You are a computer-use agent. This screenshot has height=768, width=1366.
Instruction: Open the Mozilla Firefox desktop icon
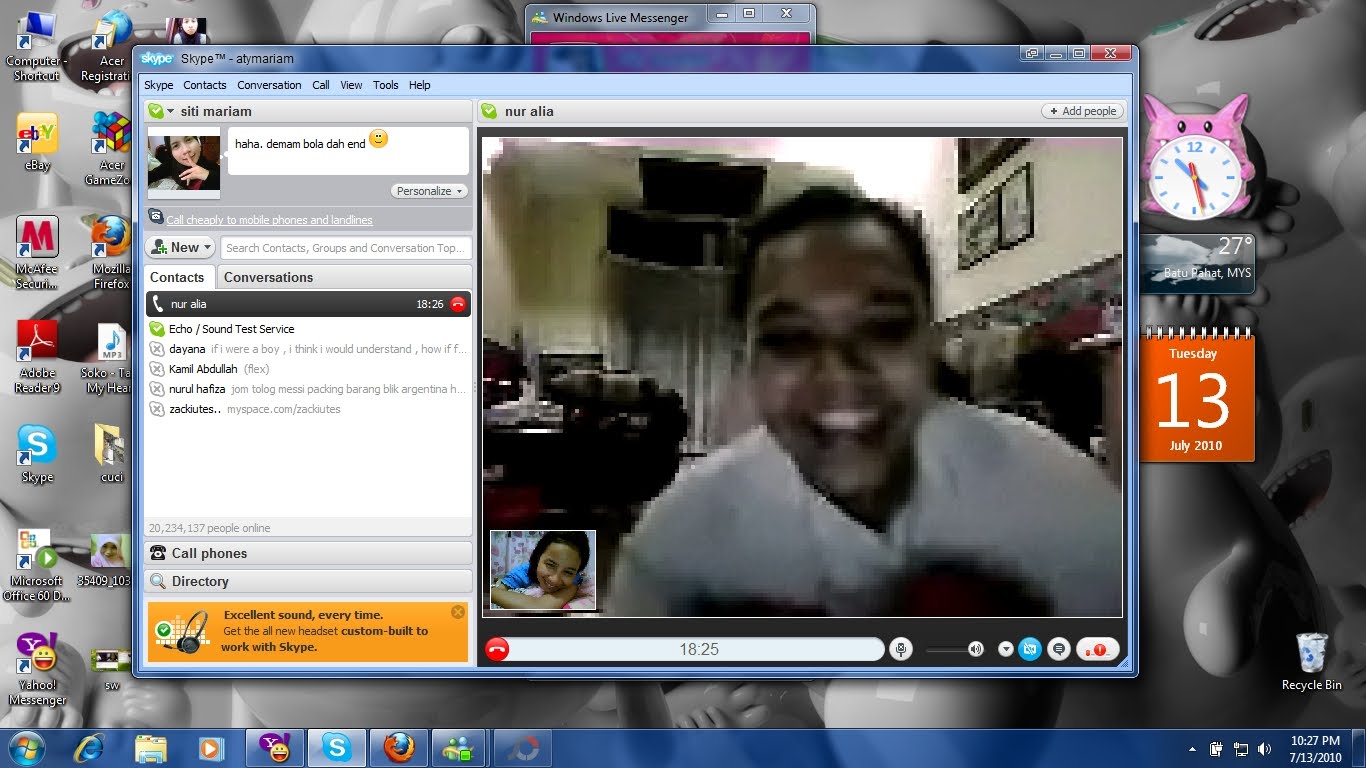point(111,253)
